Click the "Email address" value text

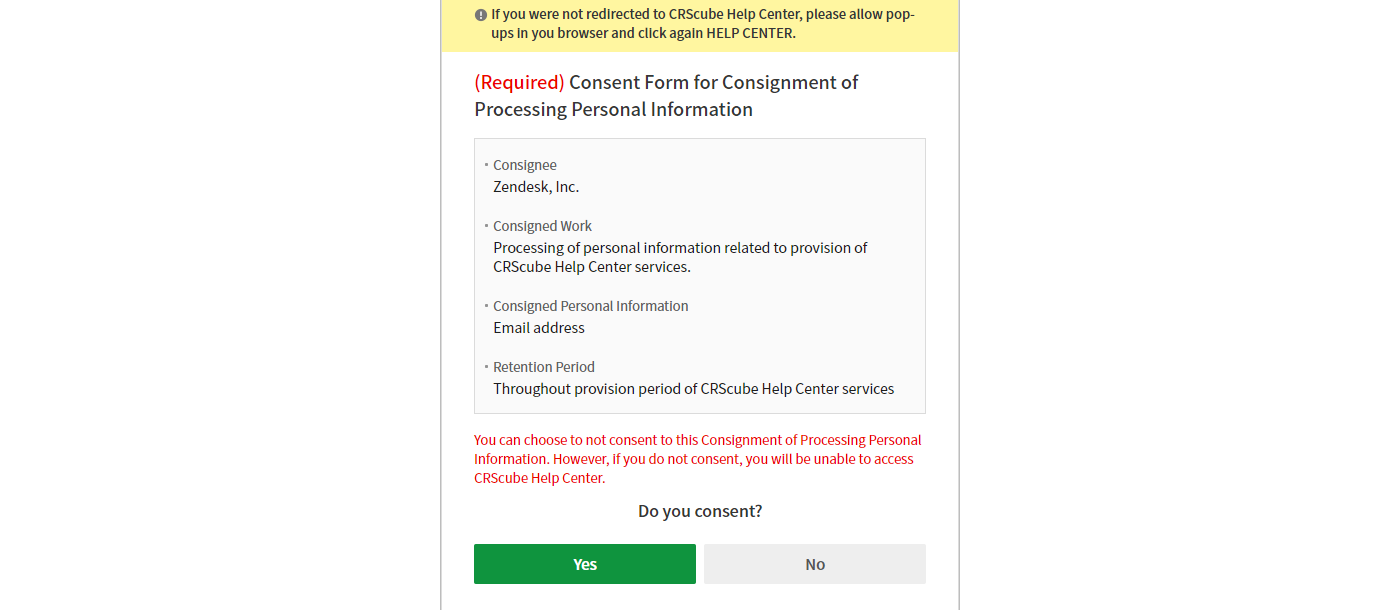tap(539, 328)
